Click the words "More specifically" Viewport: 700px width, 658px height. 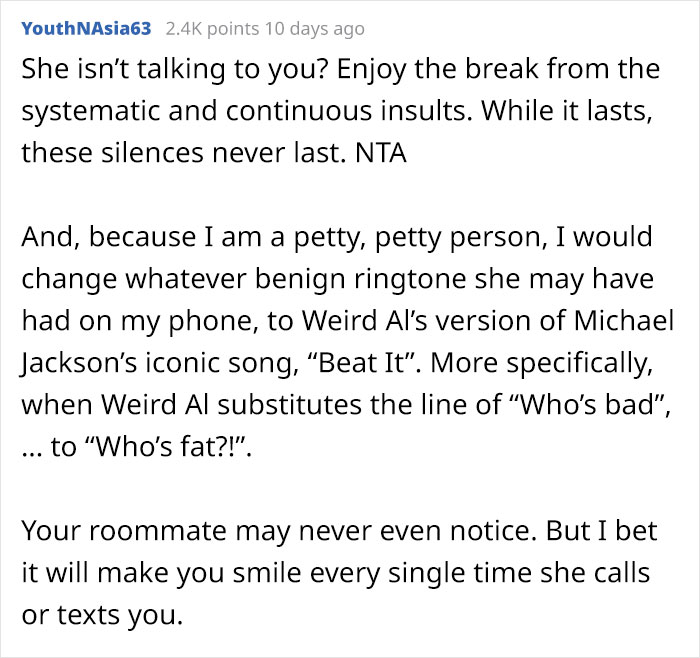coord(542,364)
